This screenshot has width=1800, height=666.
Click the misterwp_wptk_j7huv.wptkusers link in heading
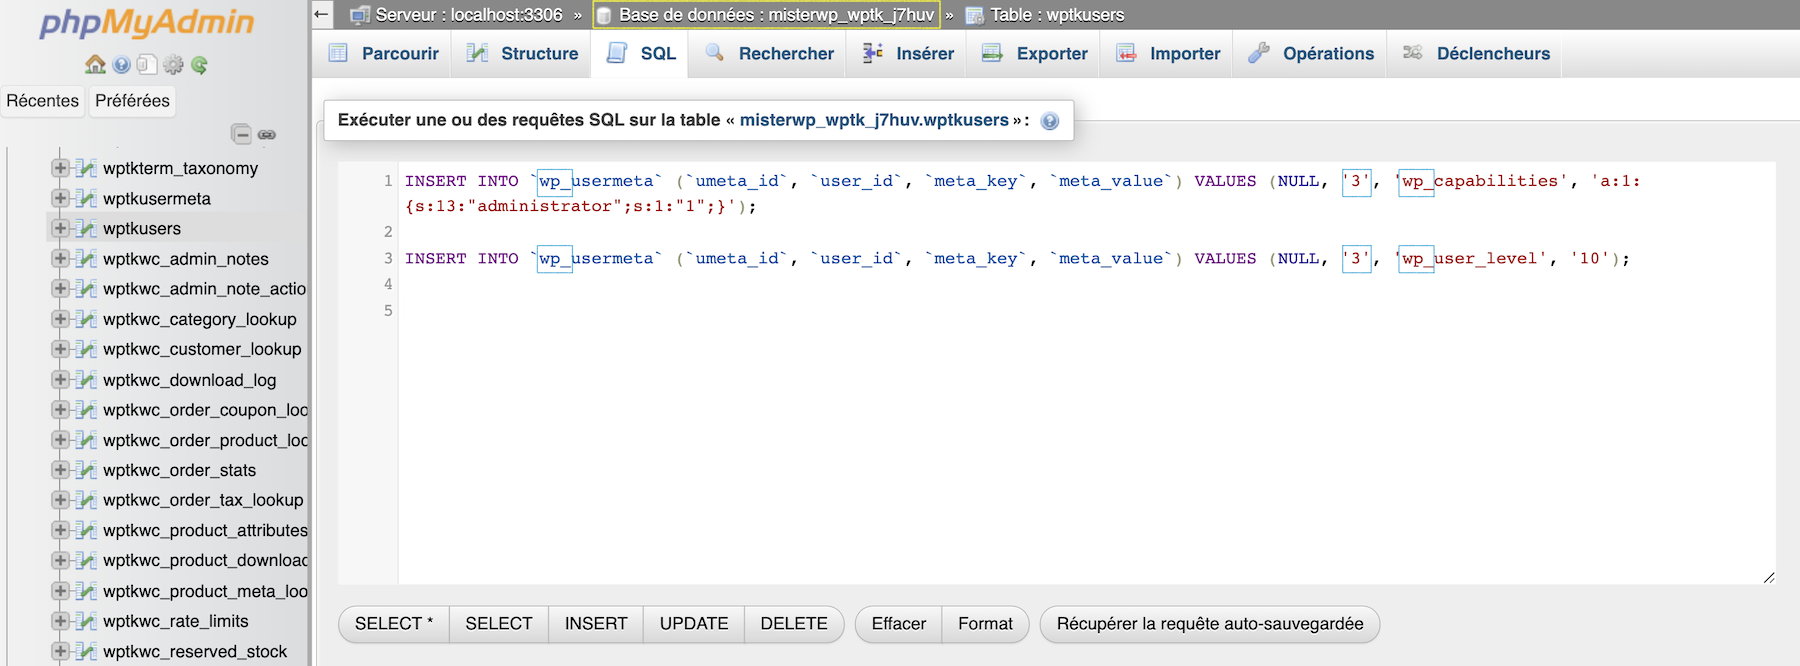coord(874,120)
